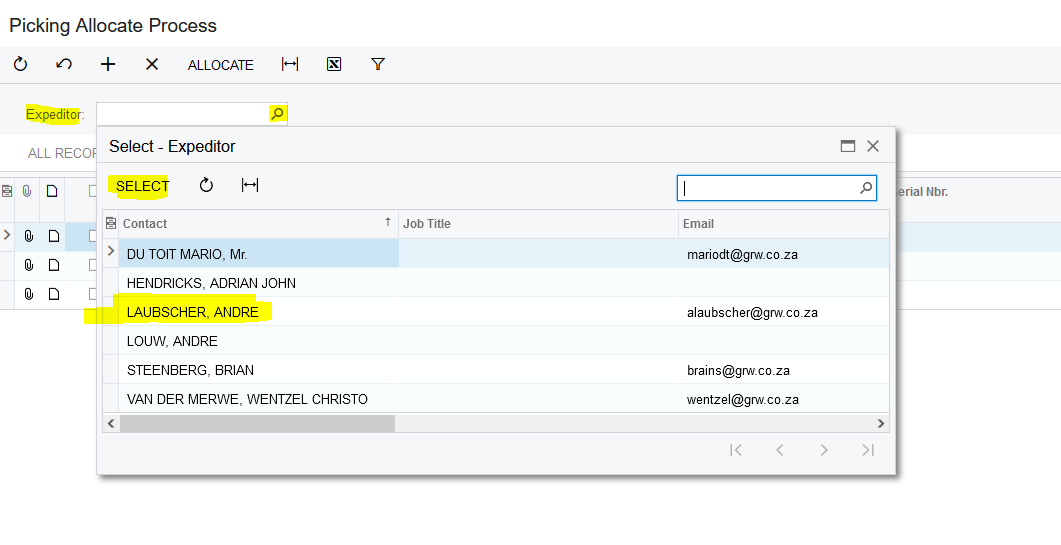Tick the checkbox in the second grid row
The image size is (1061, 545).
click(92, 265)
